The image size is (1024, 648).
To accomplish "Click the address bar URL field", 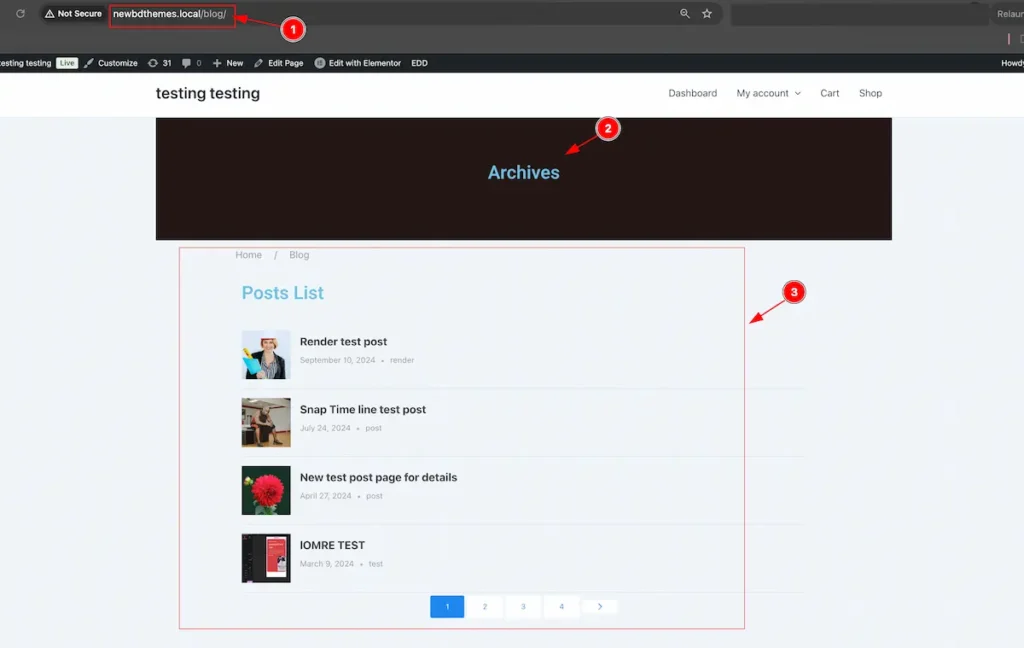I will pyautogui.click(x=400, y=14).
